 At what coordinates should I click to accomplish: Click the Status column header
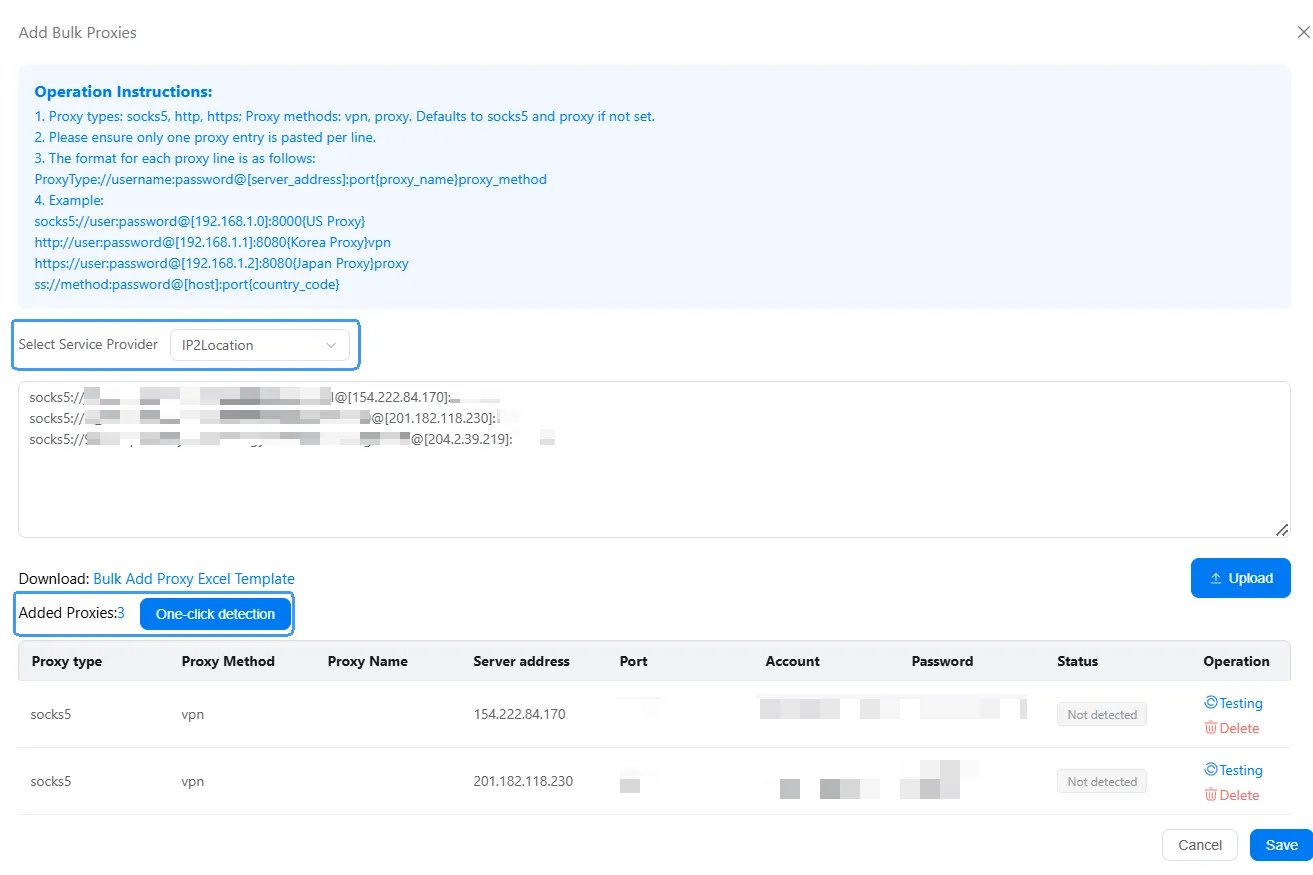[x=1078, y=661]
